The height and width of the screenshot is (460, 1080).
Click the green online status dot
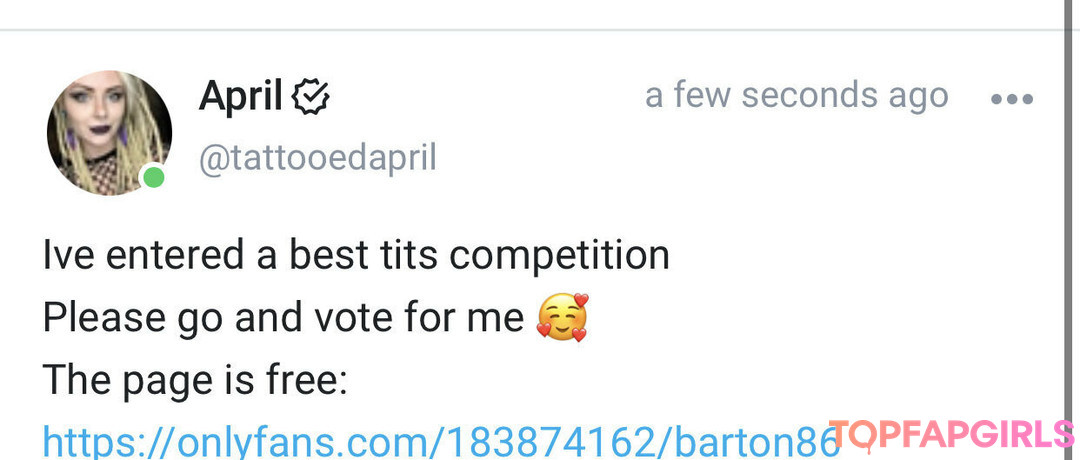153,178
